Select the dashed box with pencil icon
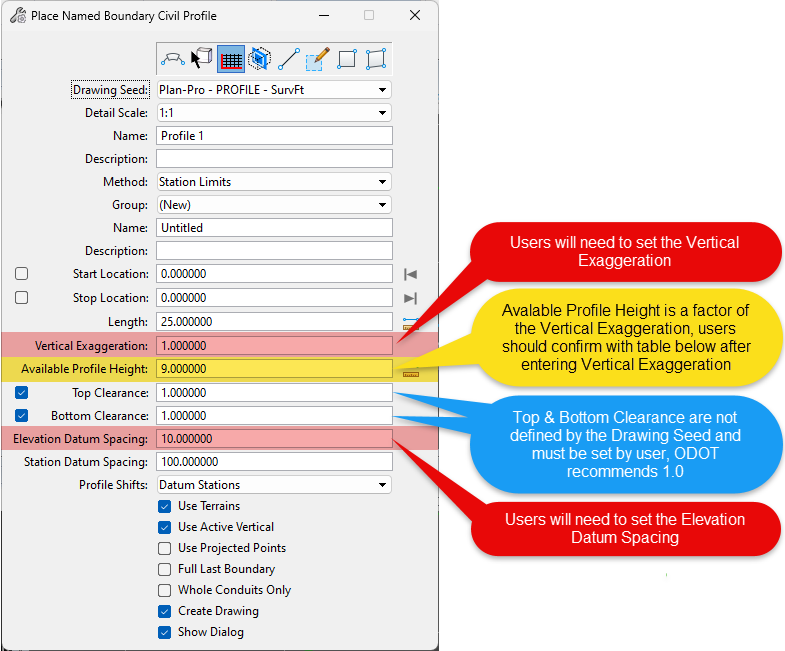The height and width of the screenshot is (651, 785). pyautogui.click(x=317, y=59)
